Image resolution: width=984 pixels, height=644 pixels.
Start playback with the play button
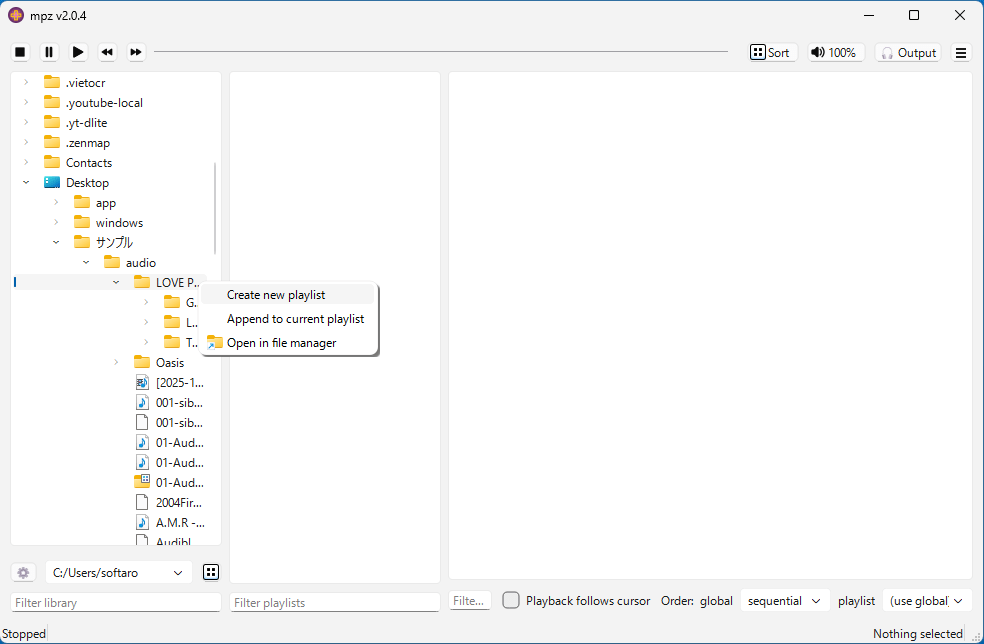point(78,52)
